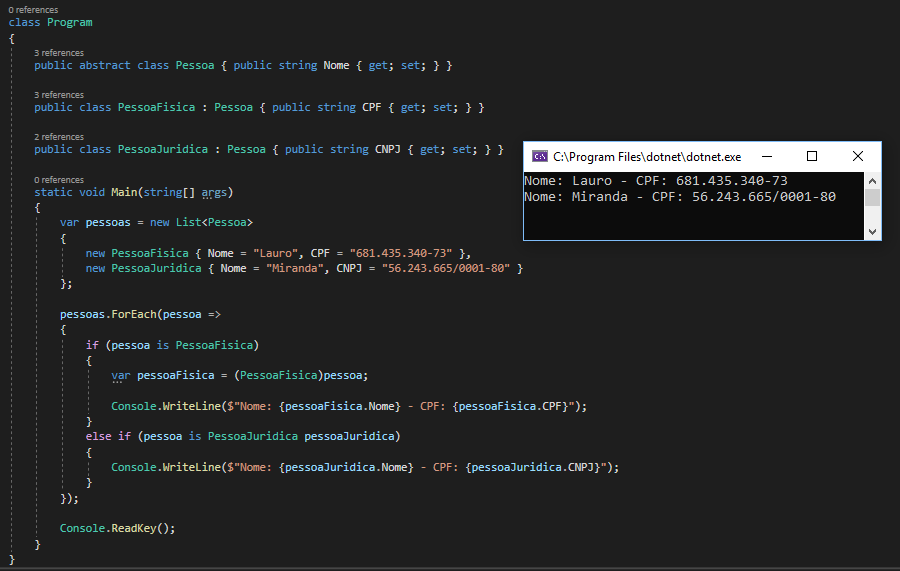
Task: Click the 'pessoaFisica' variable in var assignment
Action: [175, 375]
